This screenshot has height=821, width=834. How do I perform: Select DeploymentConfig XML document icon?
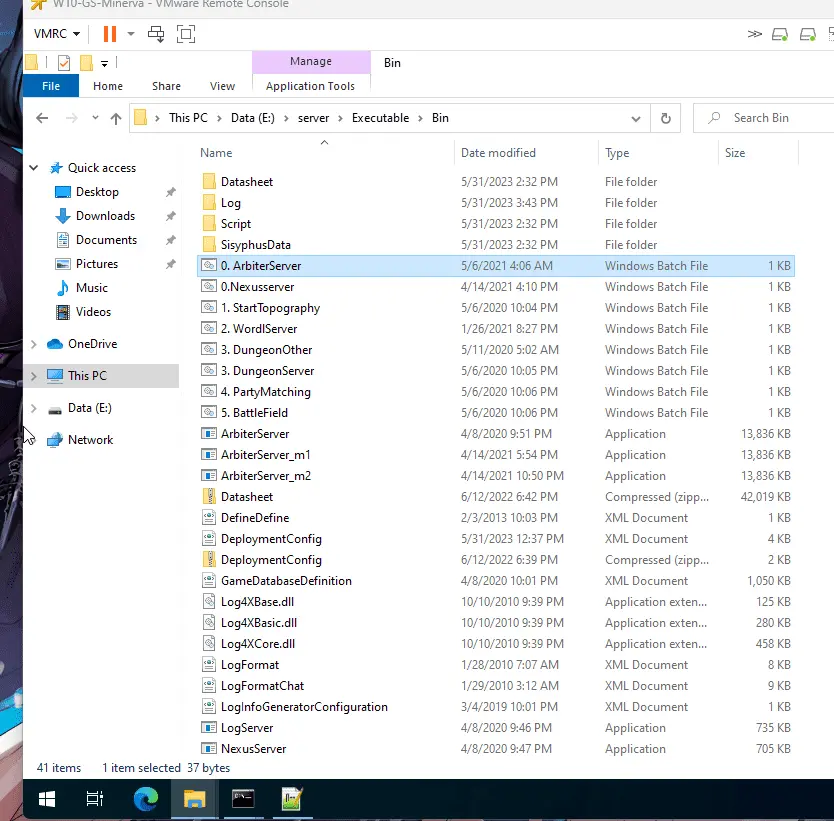(209, 539)
